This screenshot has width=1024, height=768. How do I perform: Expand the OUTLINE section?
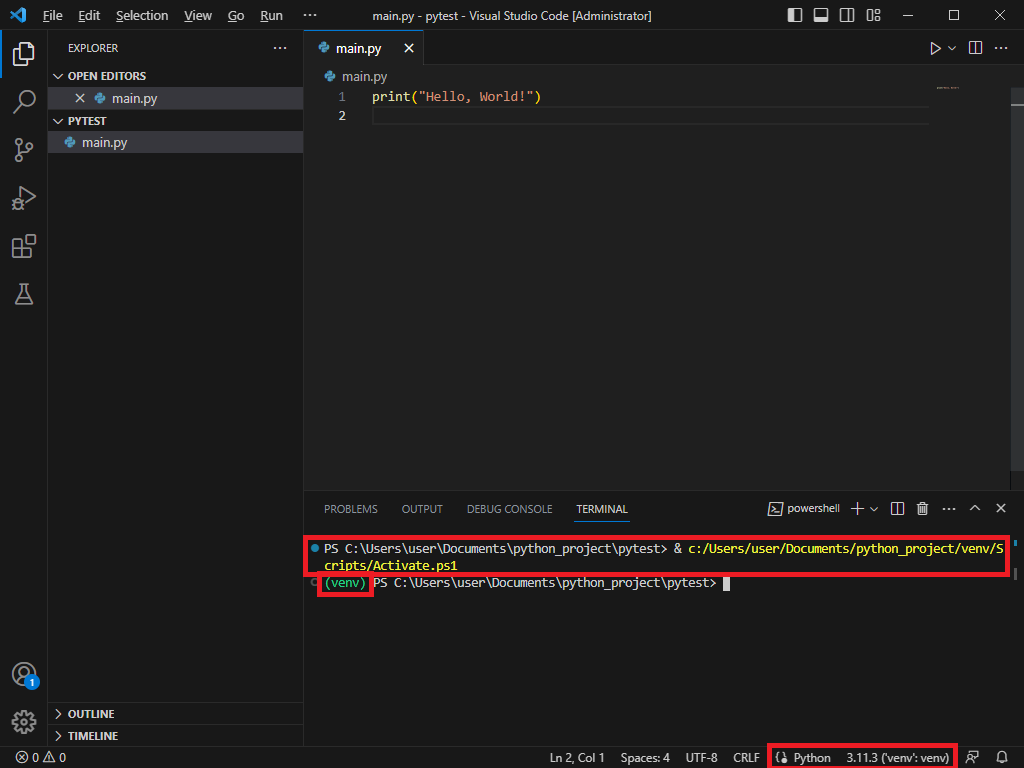click(91, 714)
